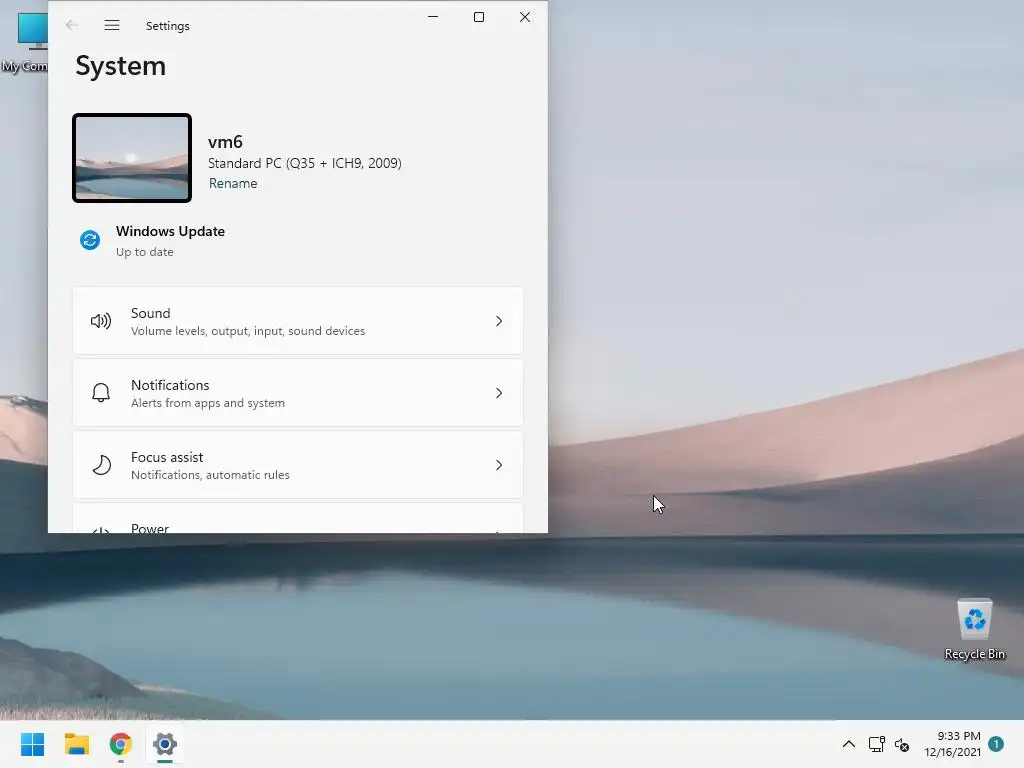
Task: Go back with the Settings back arrow
Action: click(x=72, y=25)
